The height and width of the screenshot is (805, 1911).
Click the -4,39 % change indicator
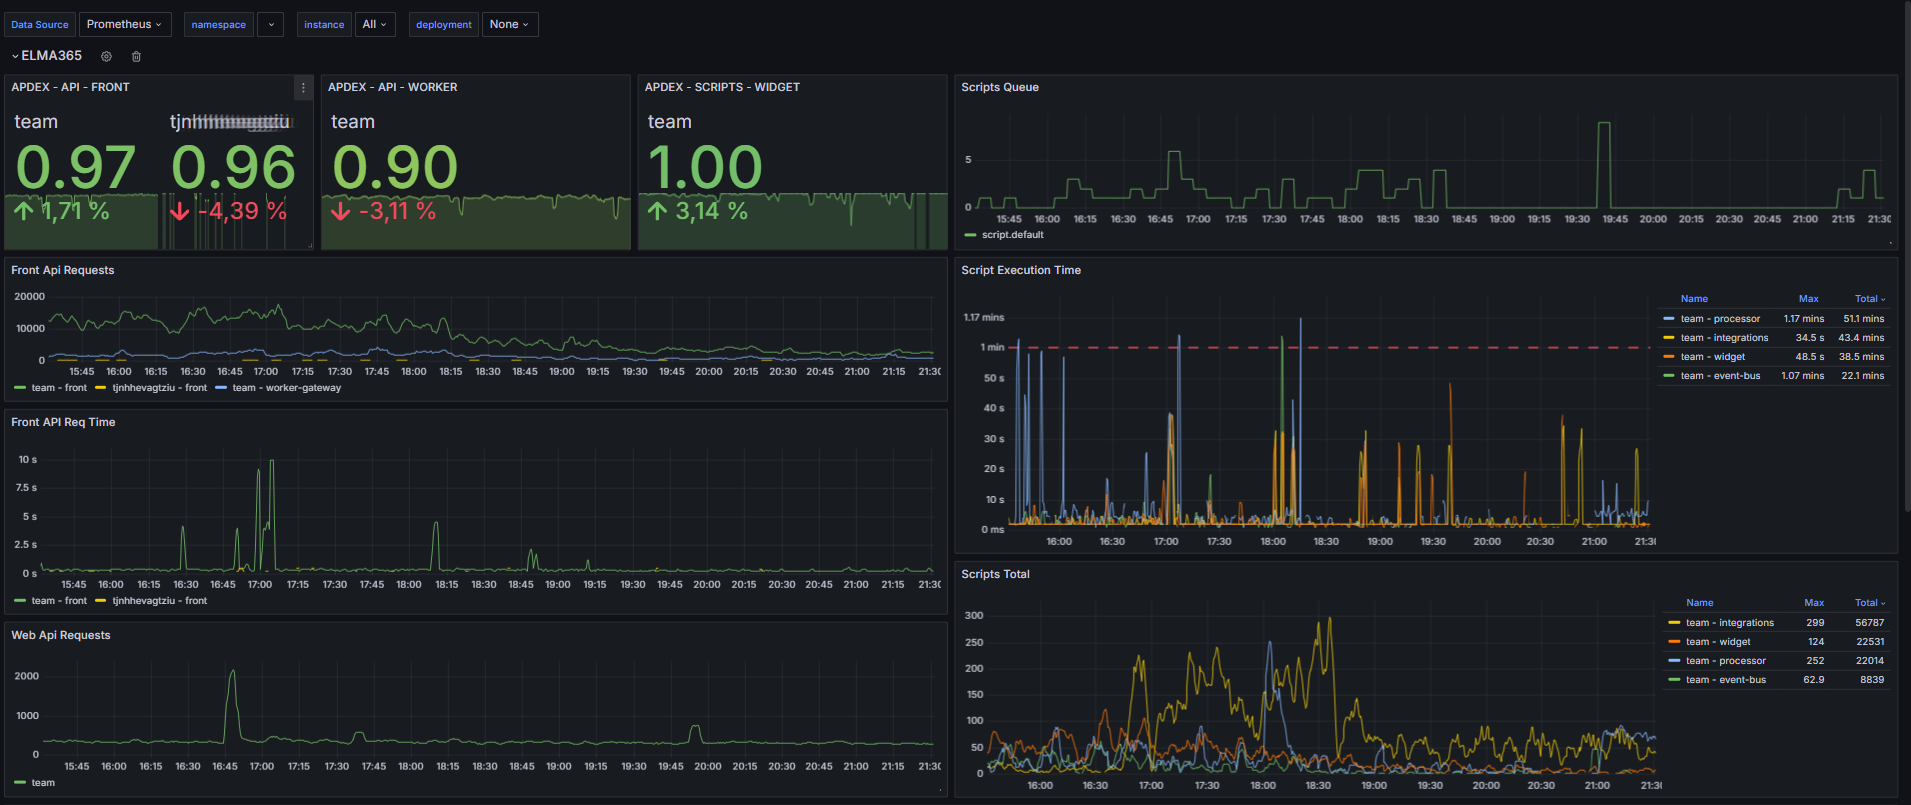pyautogui.click(x=229, y=211)
